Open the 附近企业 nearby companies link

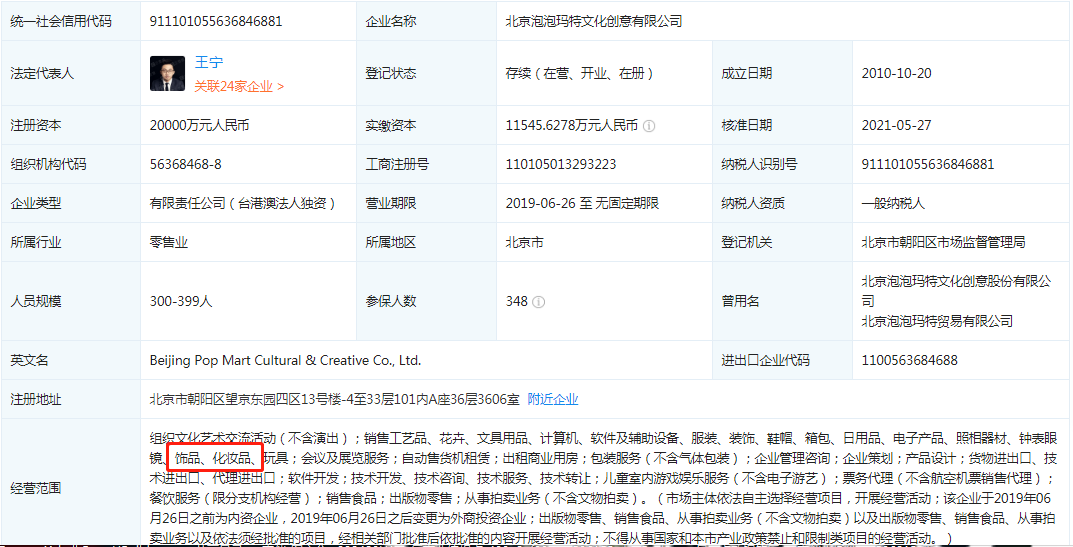(553, 399)
